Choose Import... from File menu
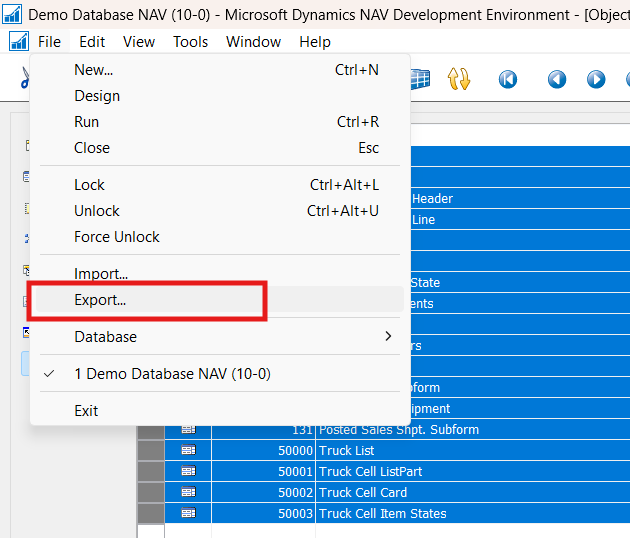 [x=101, y=274]
